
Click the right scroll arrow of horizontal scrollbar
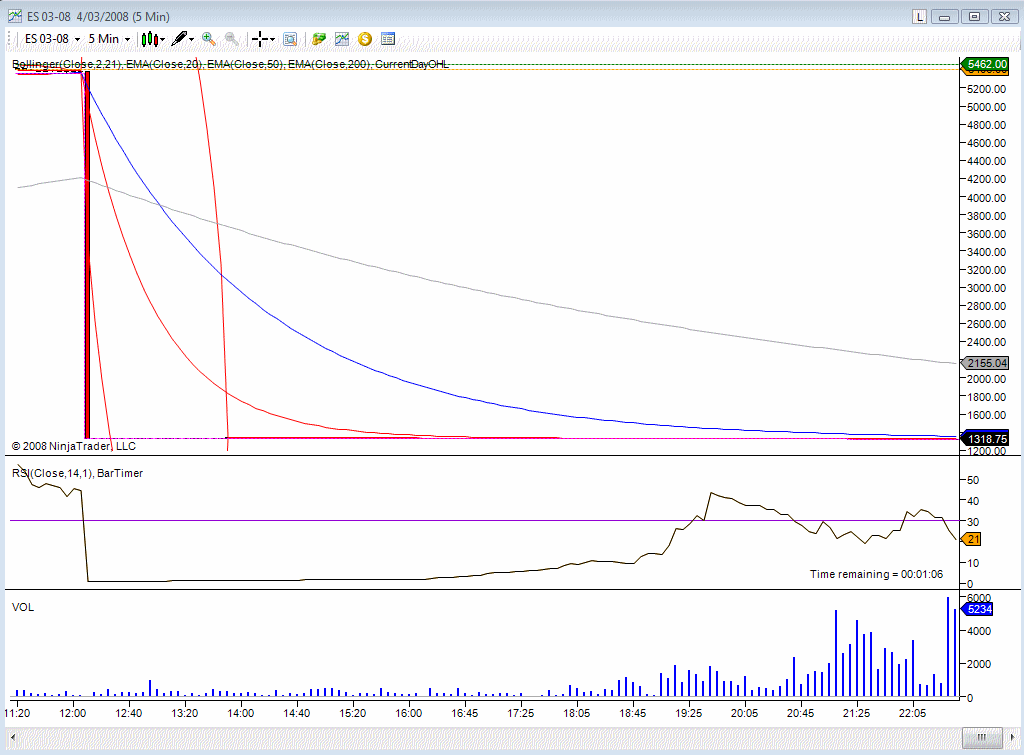click(x=1012, y=737)
